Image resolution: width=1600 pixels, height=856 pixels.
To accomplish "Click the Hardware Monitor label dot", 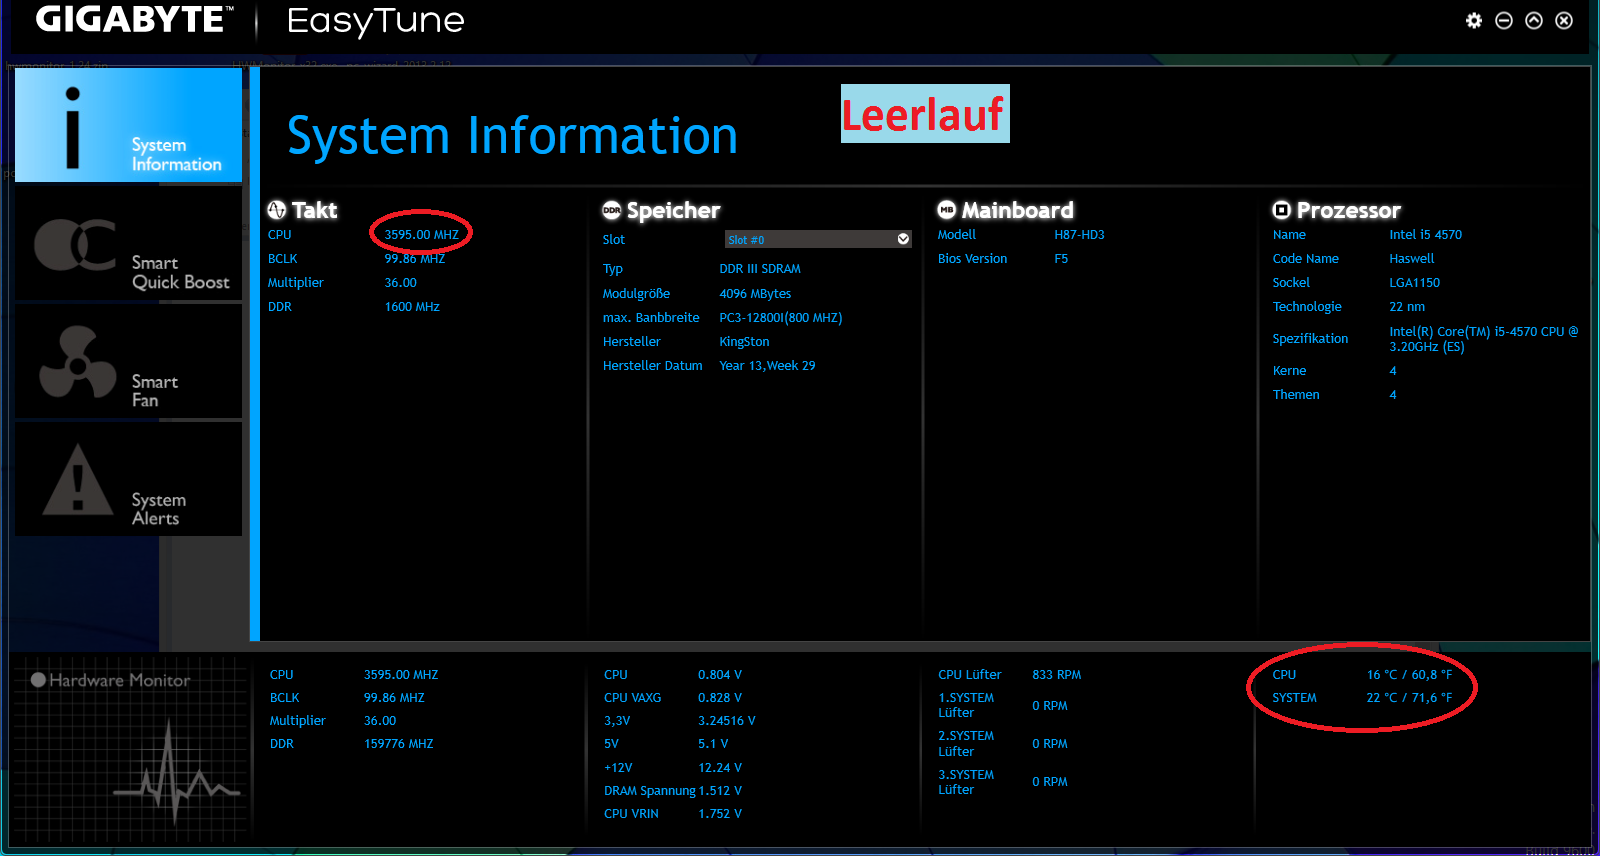I will pyautogui.click(x=38, y=680).
